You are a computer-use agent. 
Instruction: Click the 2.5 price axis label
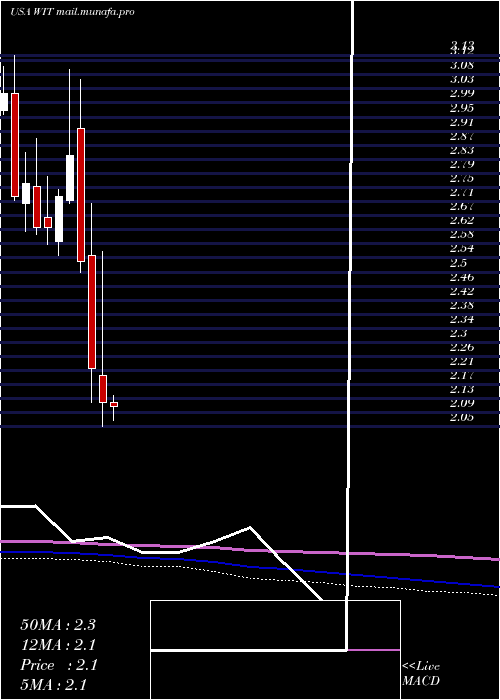(x=458, y=263)
